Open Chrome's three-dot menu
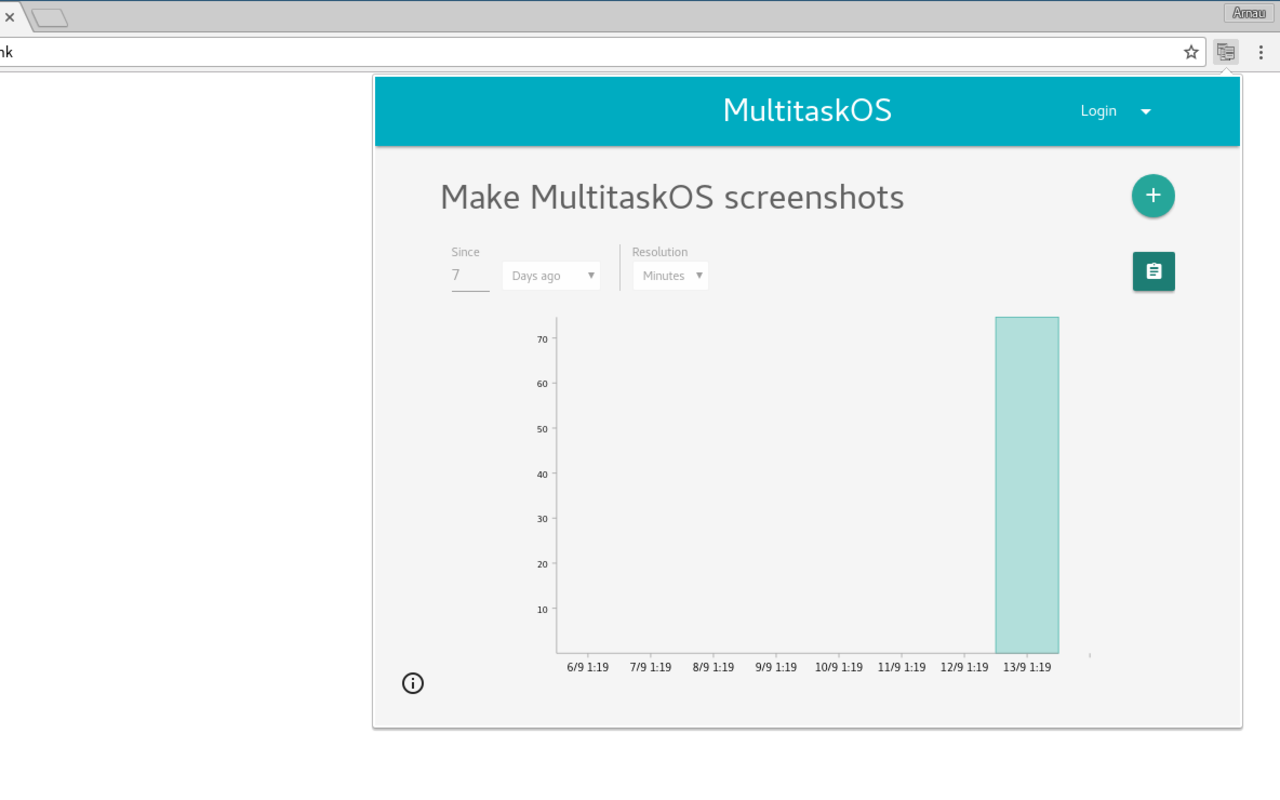This screenshot has height=800, width=1280. tap(1261, 52)
